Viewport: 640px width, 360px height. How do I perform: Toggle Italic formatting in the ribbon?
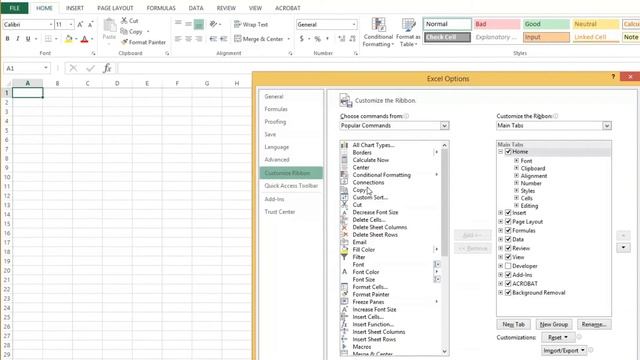point(18,39)
